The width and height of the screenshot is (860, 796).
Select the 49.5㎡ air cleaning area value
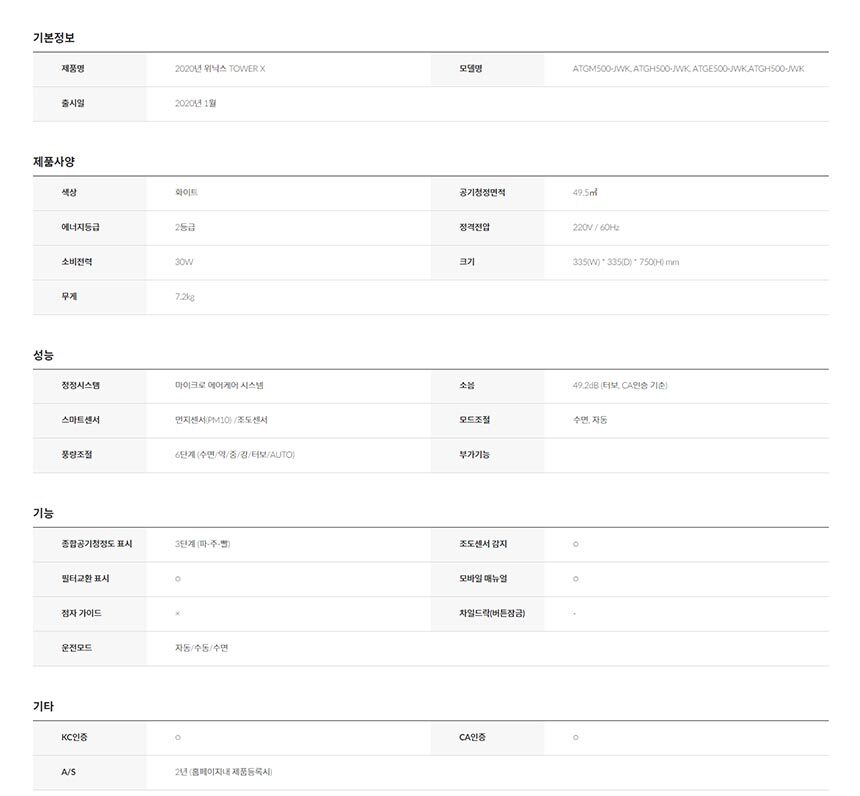click(586, 192)
